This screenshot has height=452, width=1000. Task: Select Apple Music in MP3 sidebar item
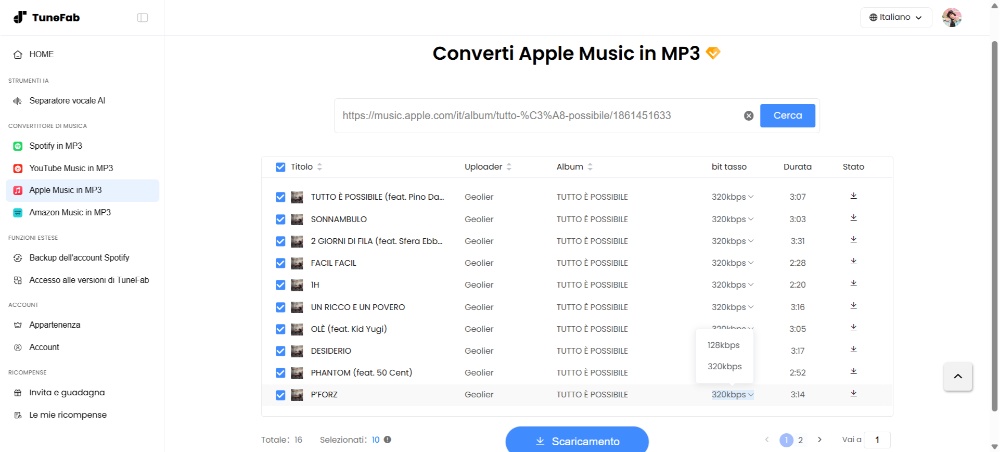(x=82, y=190)
